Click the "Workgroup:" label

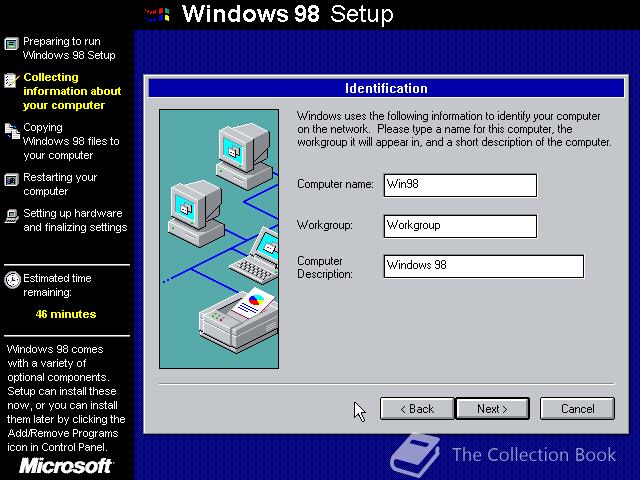(x=324, y=225)
